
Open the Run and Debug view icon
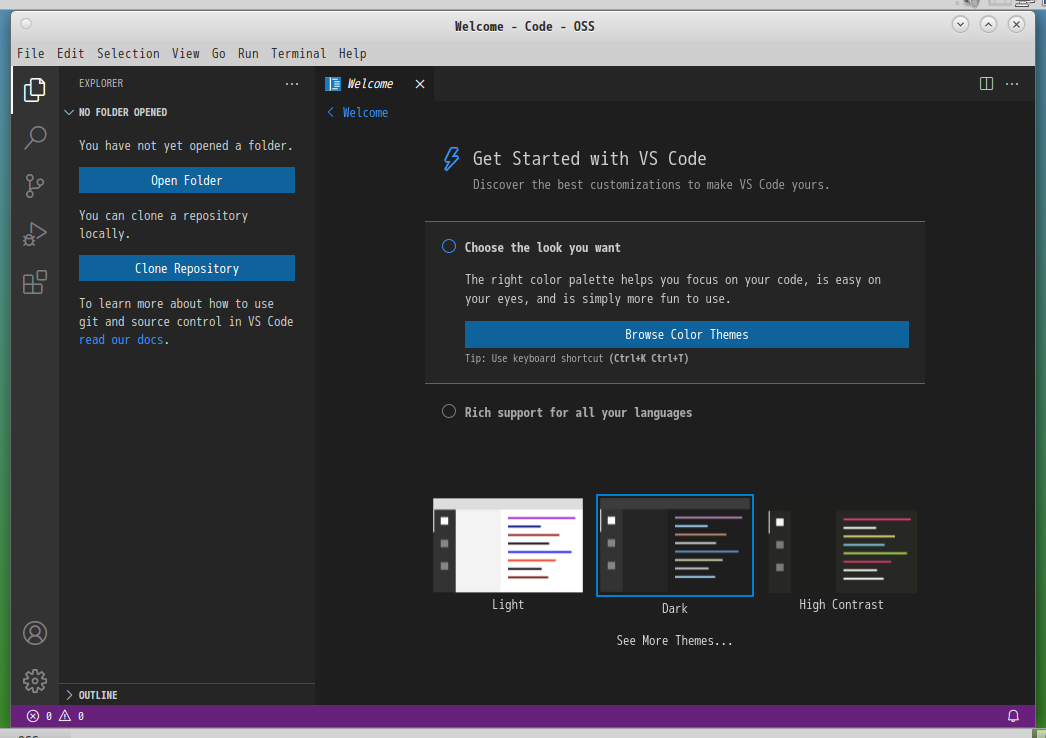click(35, 234)
